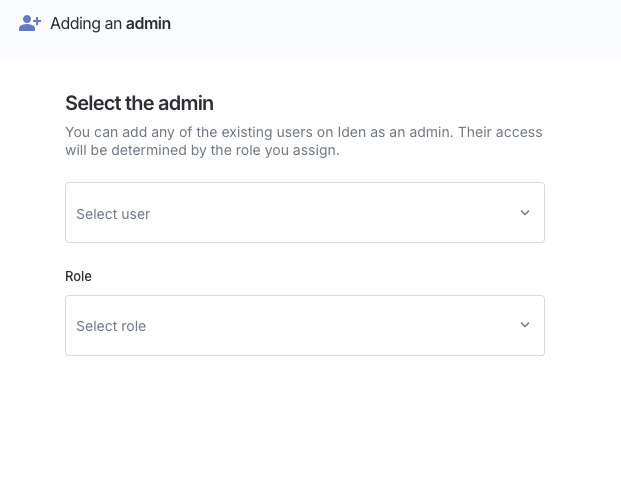Viewport: 621px width, 502px height.
Task: Click the empty middle of the role combo box
Action: [330, 325]
